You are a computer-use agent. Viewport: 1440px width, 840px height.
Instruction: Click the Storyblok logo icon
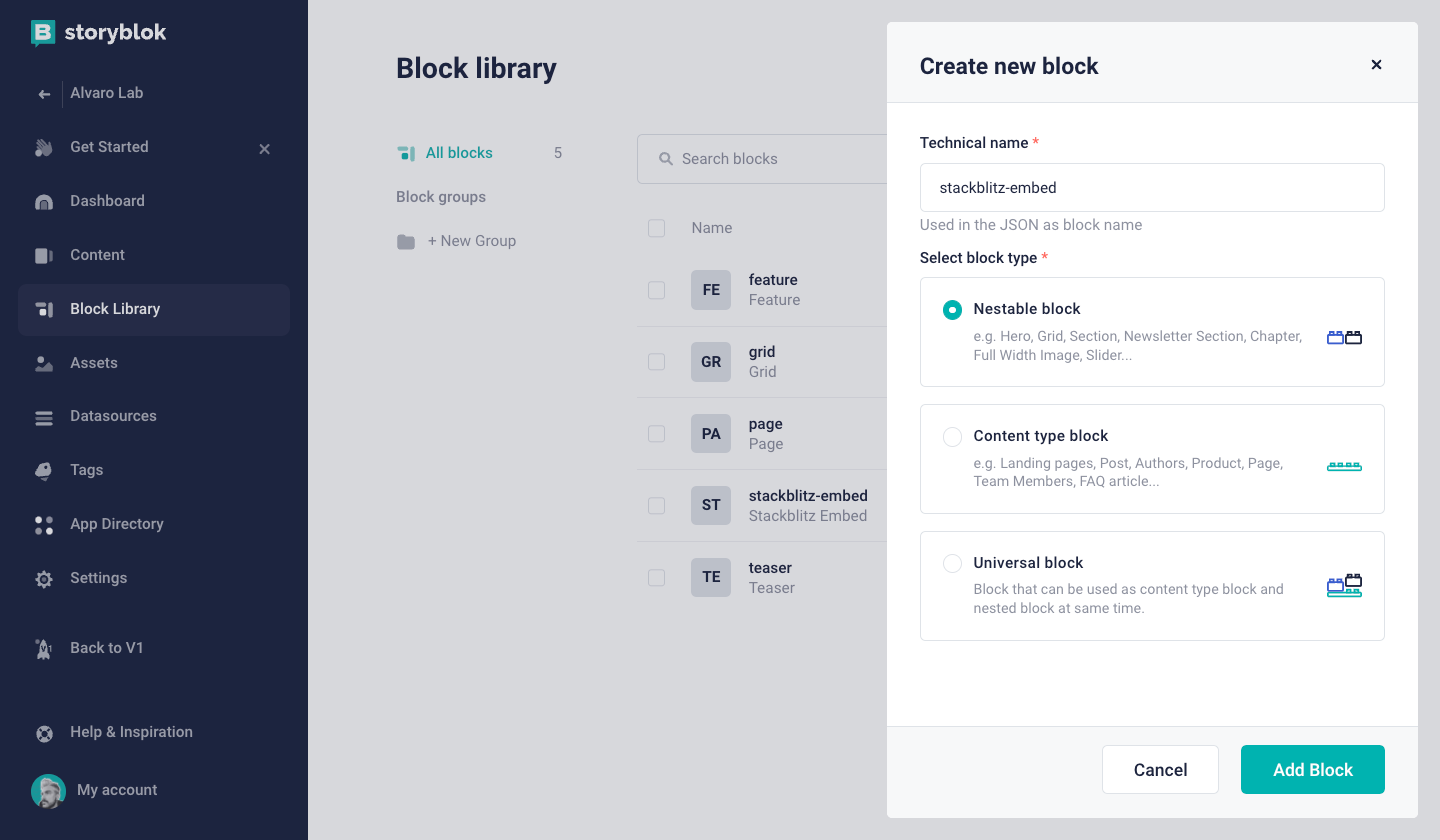(x=43, y=33)
